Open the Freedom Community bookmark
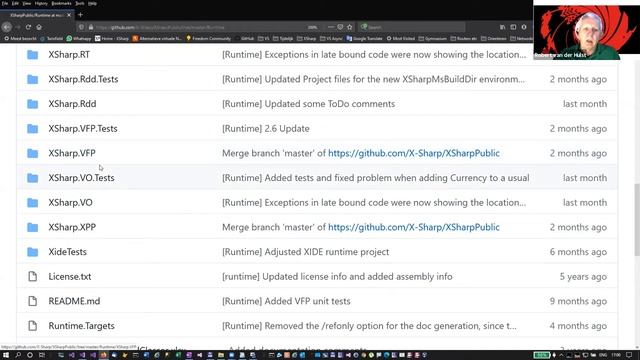The image size is (640, 360). click(209, 38)
